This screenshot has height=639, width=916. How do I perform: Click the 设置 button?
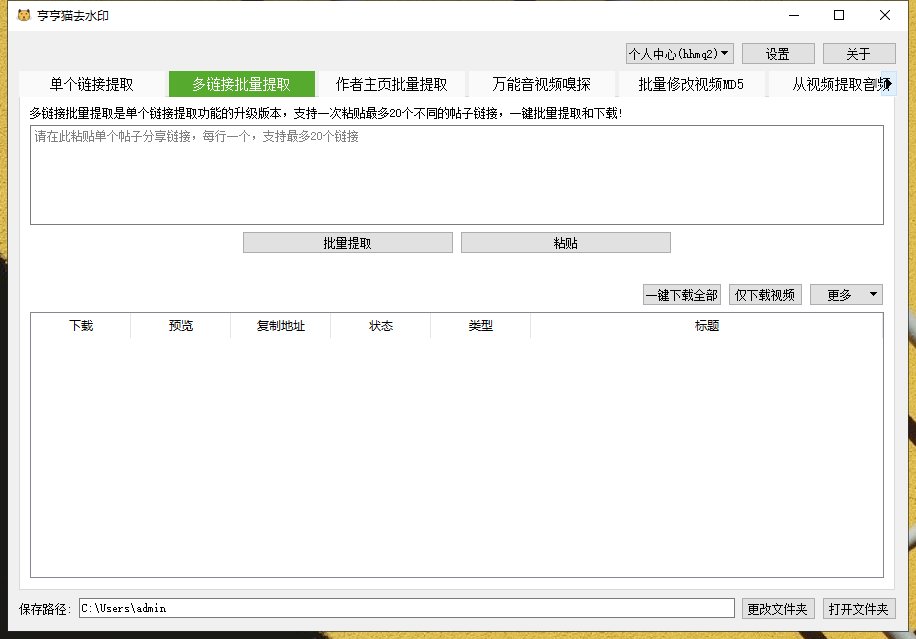[778, 54]
